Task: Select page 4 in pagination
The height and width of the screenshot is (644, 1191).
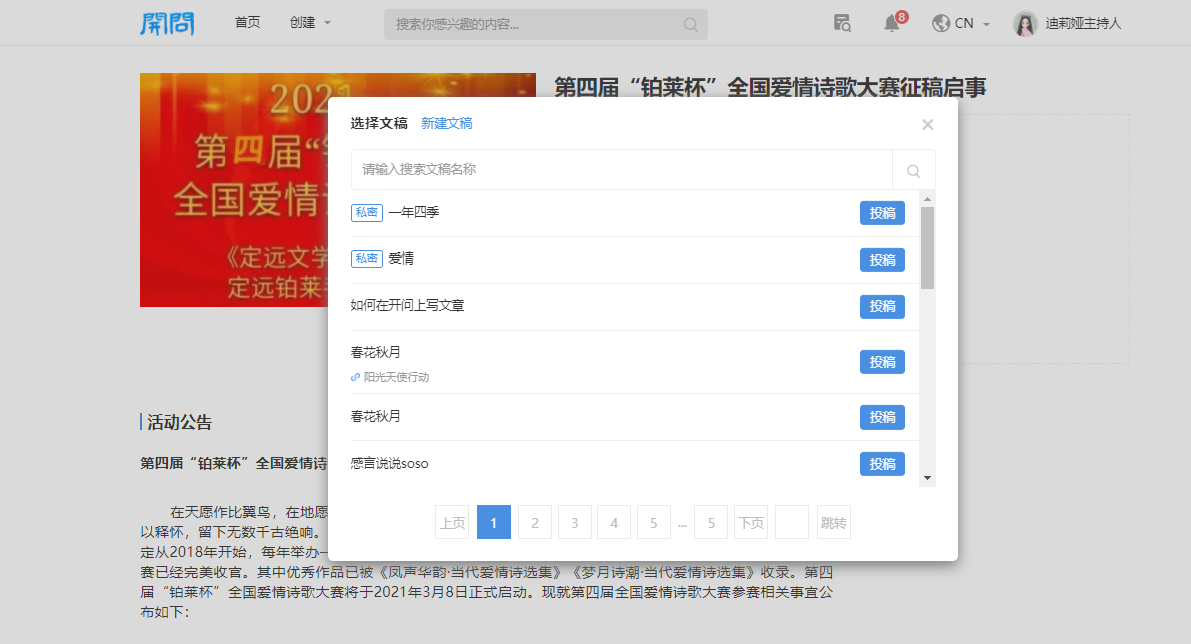Action: tap(614, 522)
